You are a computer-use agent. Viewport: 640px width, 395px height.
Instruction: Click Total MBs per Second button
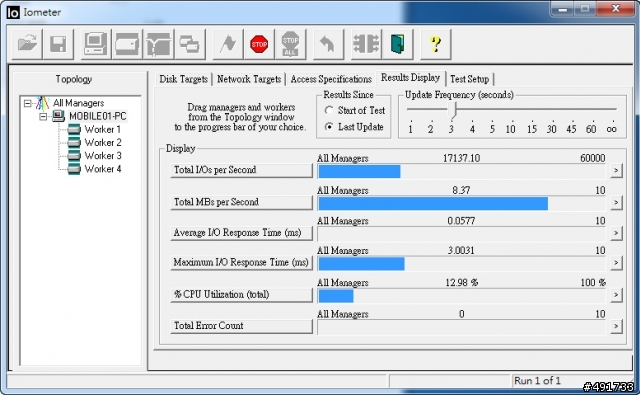[241, 202]
